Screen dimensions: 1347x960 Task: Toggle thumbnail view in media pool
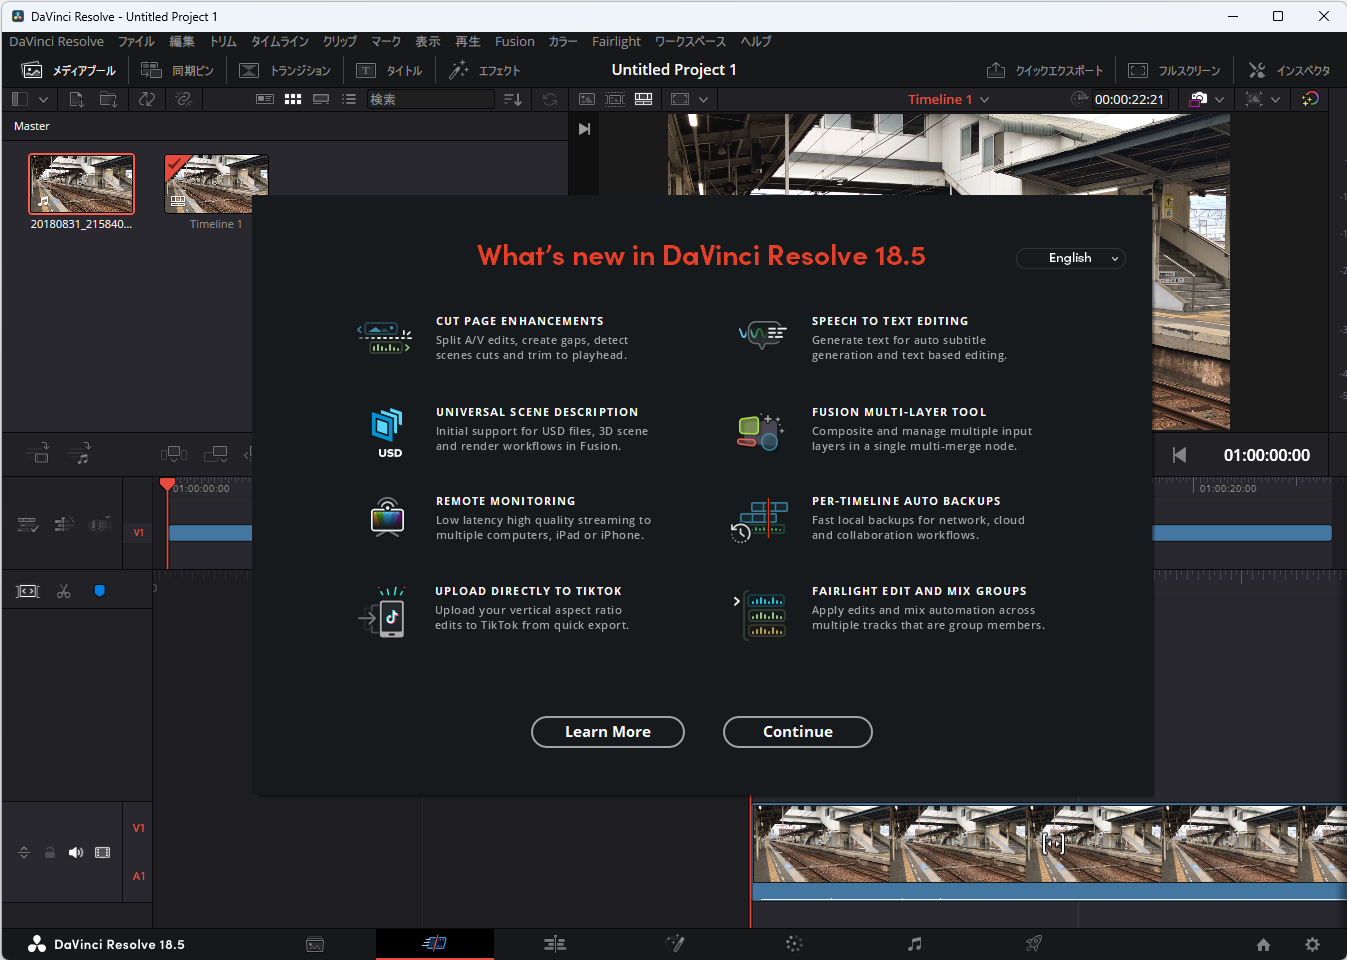(292, 99)
